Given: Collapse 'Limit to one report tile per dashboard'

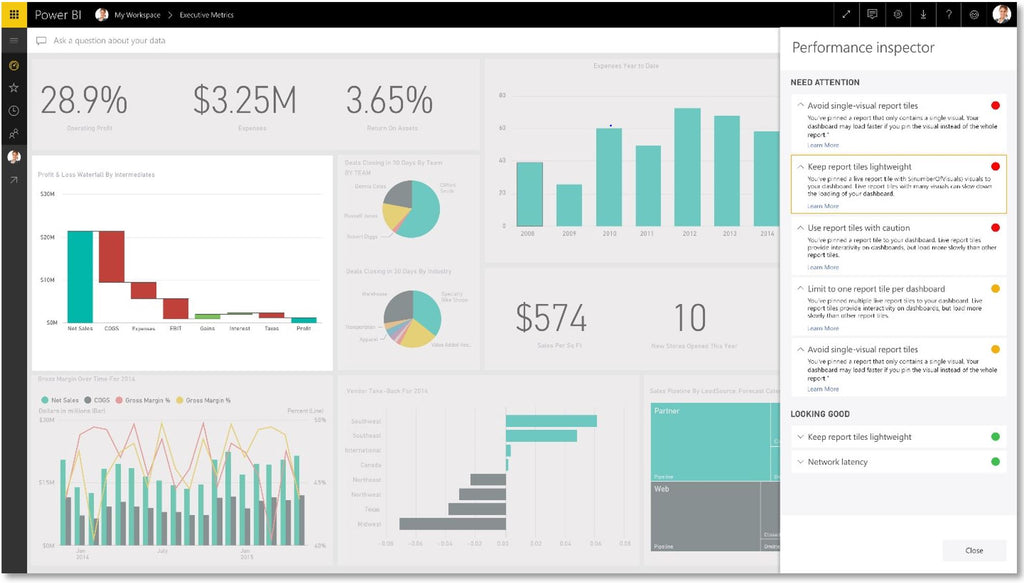Looking at the screenshot, I should coord(800,289).
